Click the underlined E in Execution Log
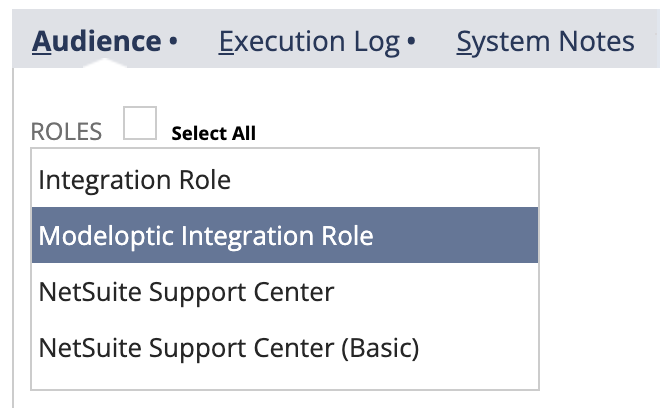The height and width of the screenshot is (408, 660). click(x=226, y=42)
